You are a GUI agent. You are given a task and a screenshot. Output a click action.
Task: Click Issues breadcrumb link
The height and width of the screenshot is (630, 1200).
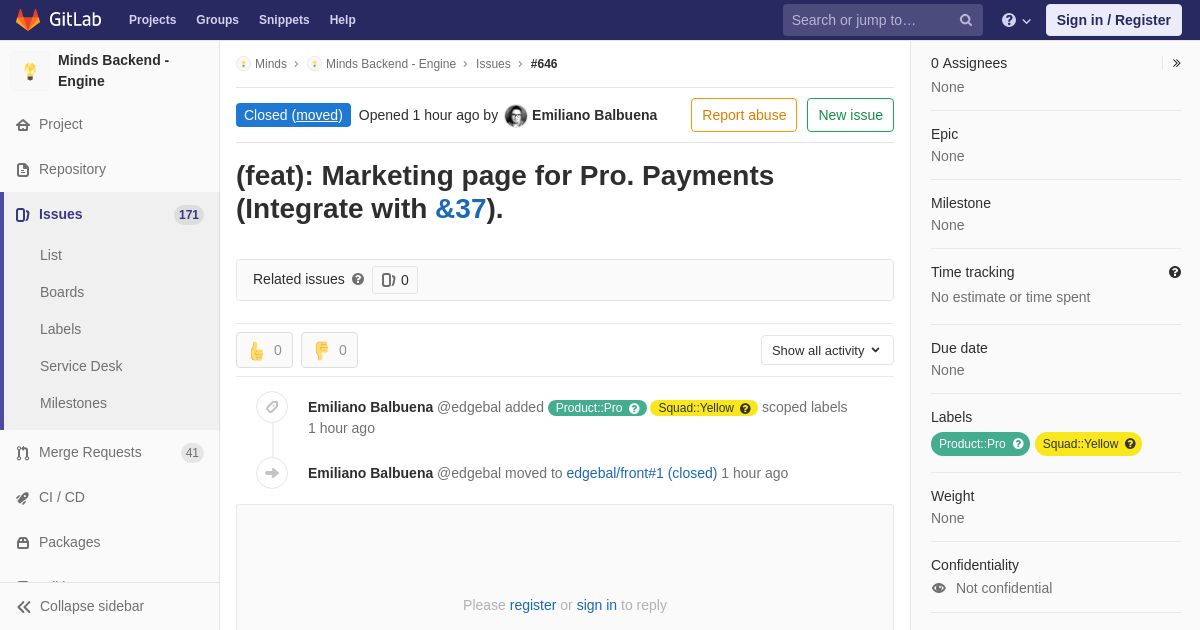(493, 64)
